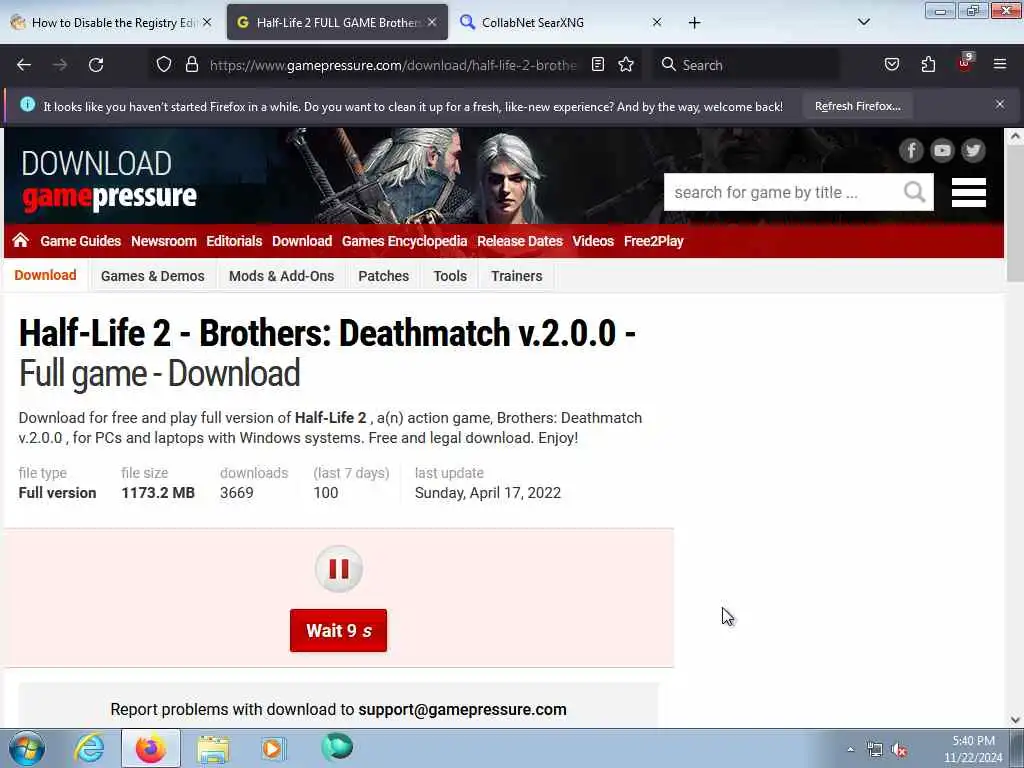This screenshot has height=768, width=1024.
Task: Open Windows Media Player from taskbar
Action: [274, 748]
